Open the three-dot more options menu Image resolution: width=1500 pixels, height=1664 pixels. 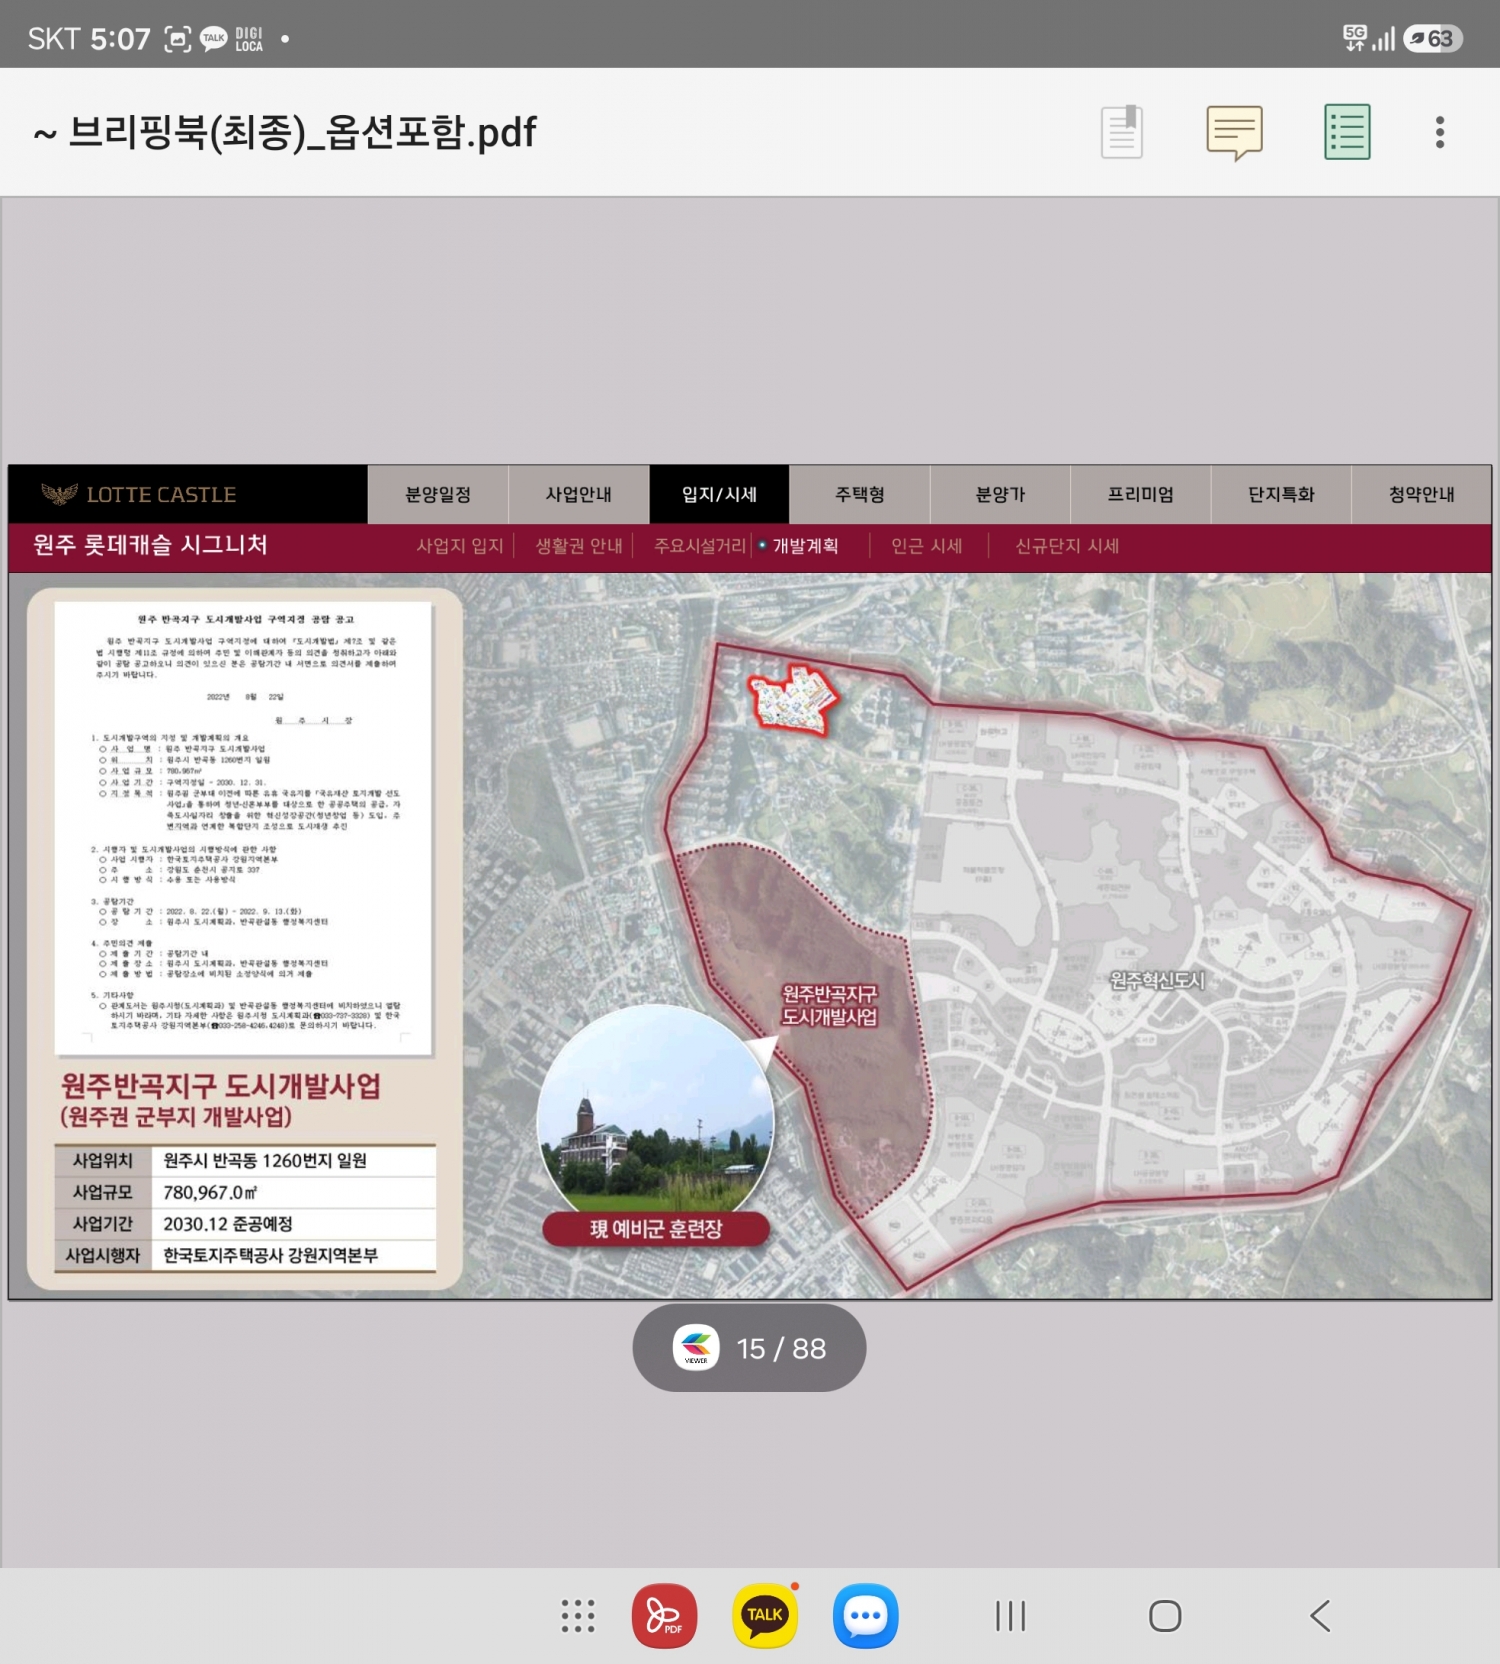(x=1440, y=132)
